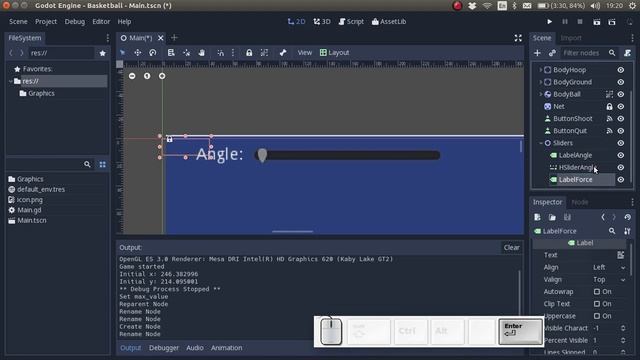Create new resource in Inspector

point(537,217)
